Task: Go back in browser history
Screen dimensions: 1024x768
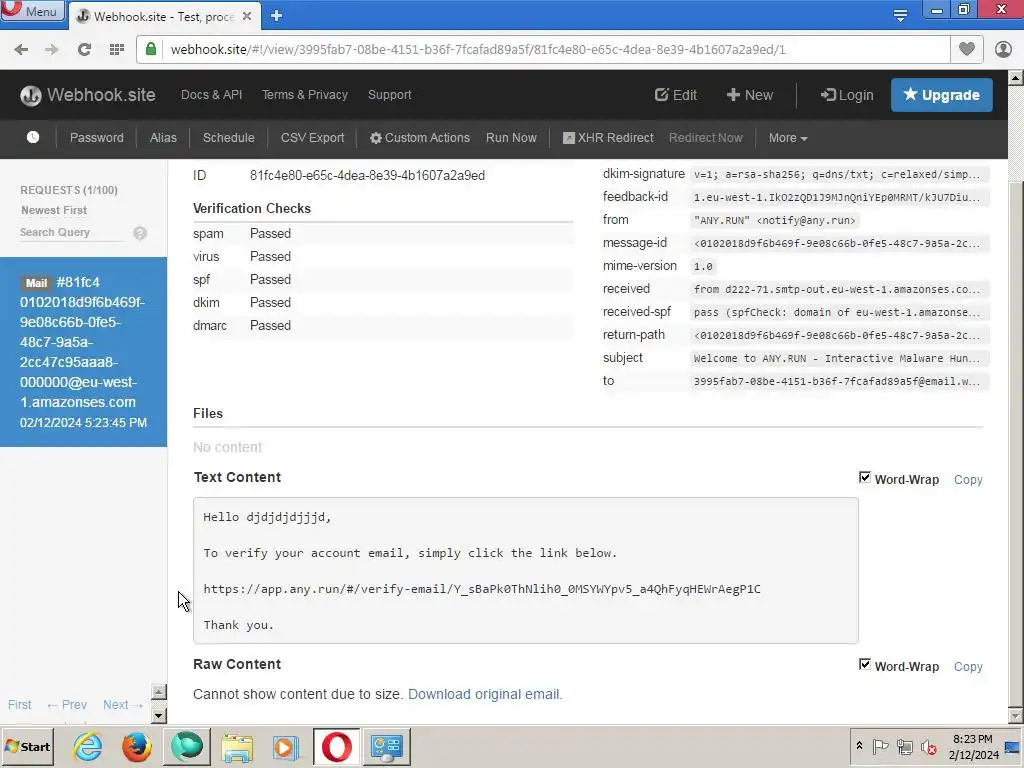Action: [x=21, y=50]
